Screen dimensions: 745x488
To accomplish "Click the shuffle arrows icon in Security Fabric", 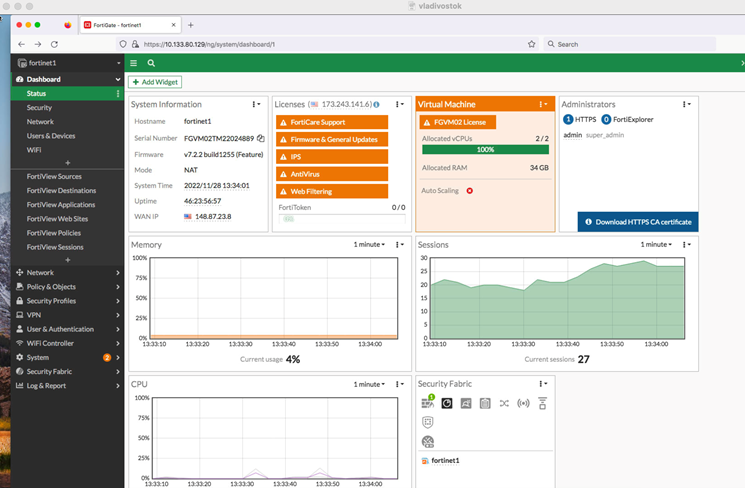I will (504, 403).
